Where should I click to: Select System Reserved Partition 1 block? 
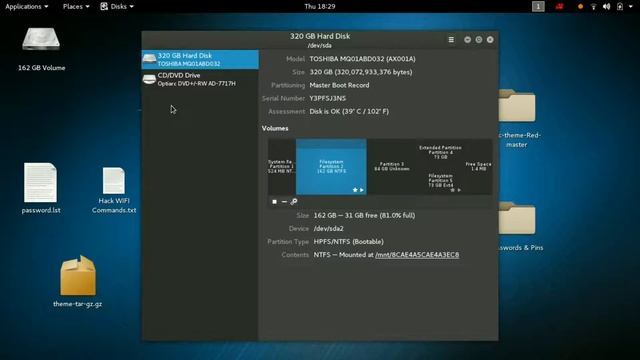pos(282,167)
